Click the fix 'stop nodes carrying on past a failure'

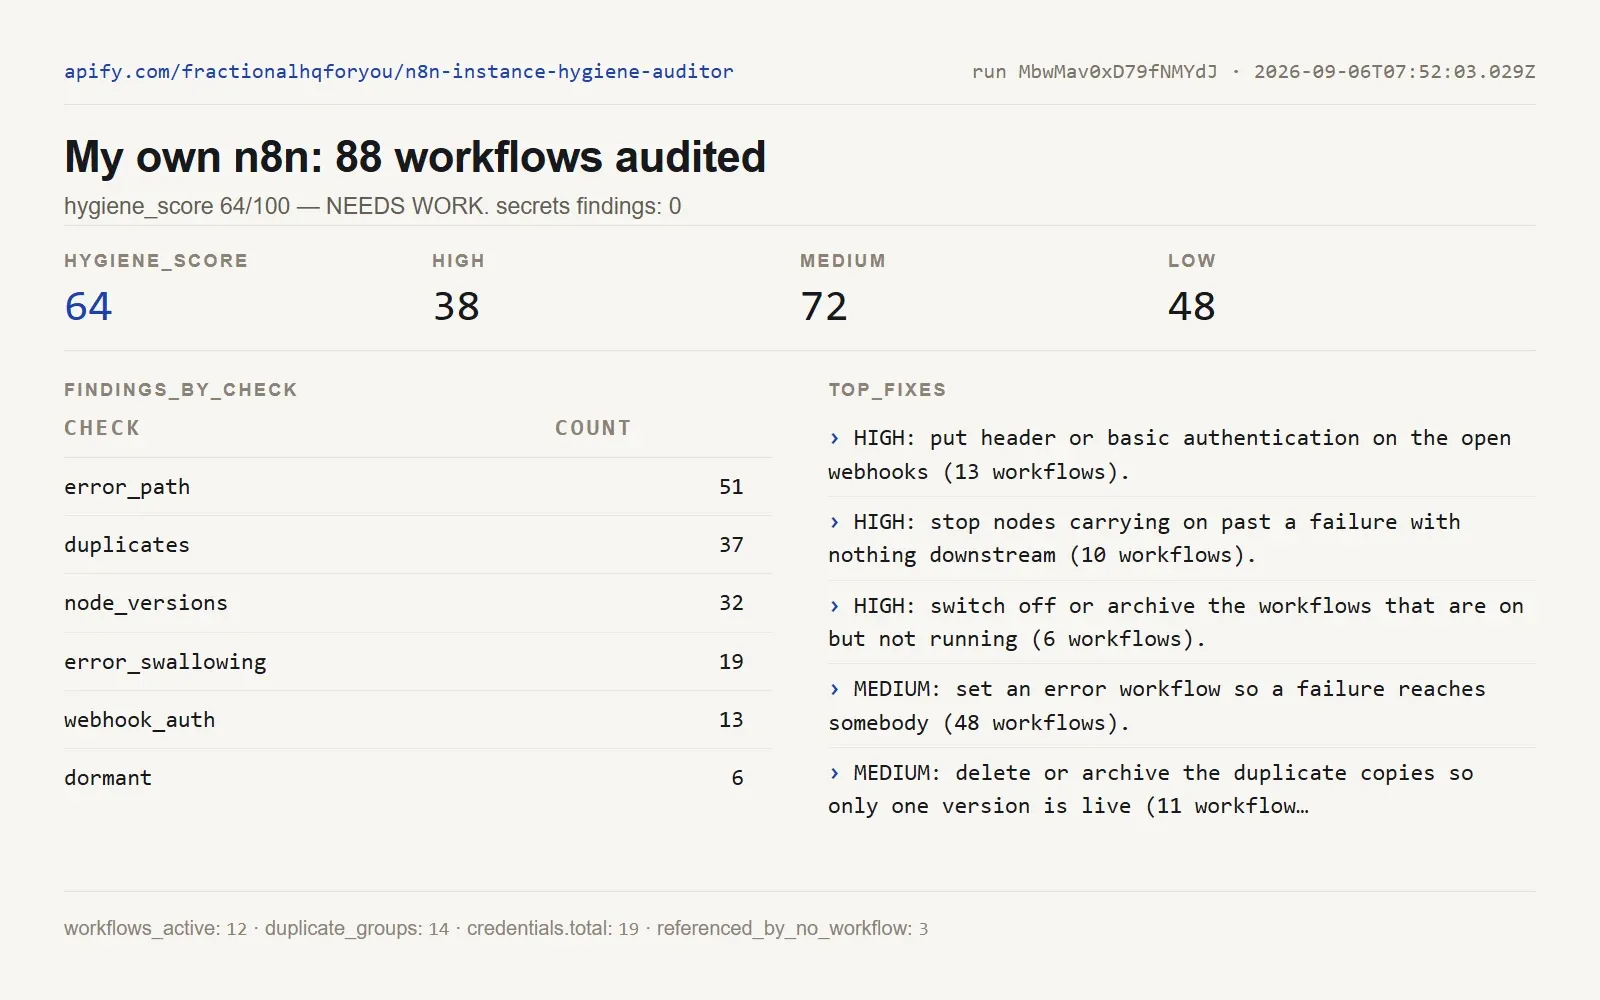[x=1144, y=538]
